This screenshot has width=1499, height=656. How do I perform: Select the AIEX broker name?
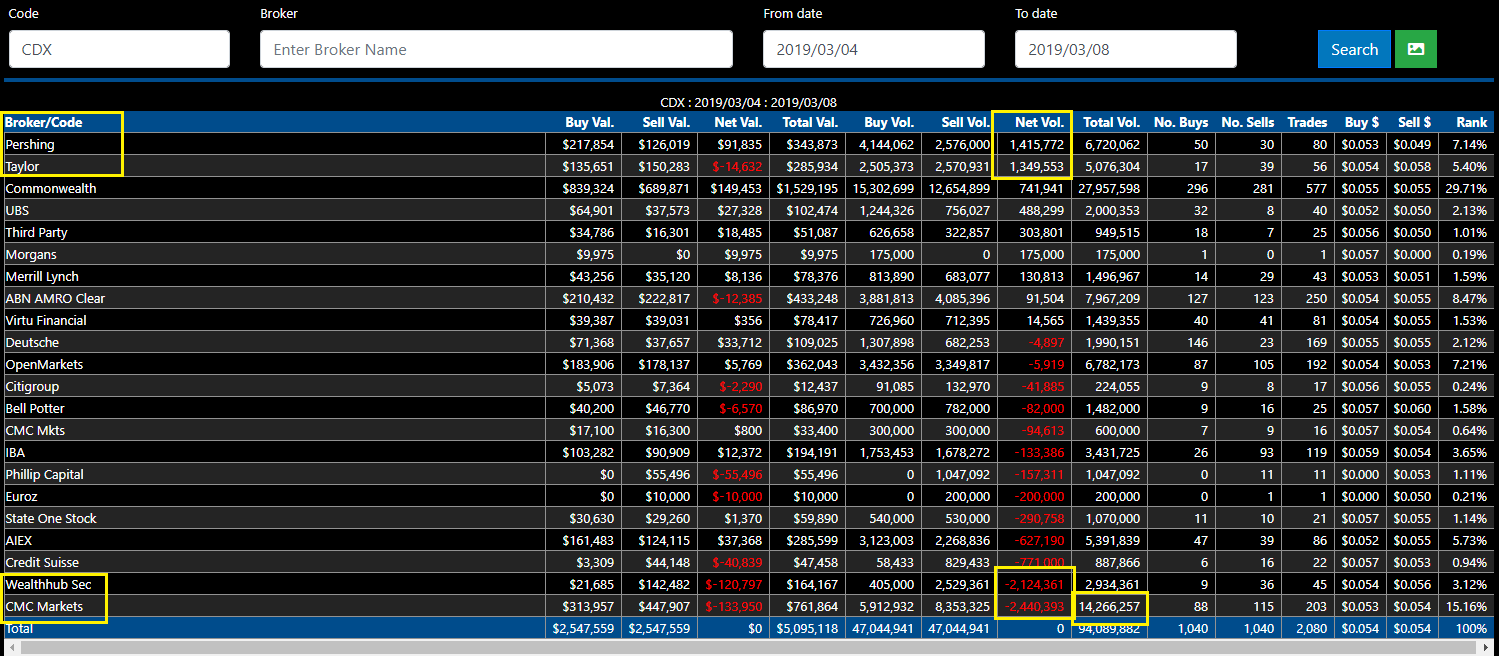(x=19, y=540)
